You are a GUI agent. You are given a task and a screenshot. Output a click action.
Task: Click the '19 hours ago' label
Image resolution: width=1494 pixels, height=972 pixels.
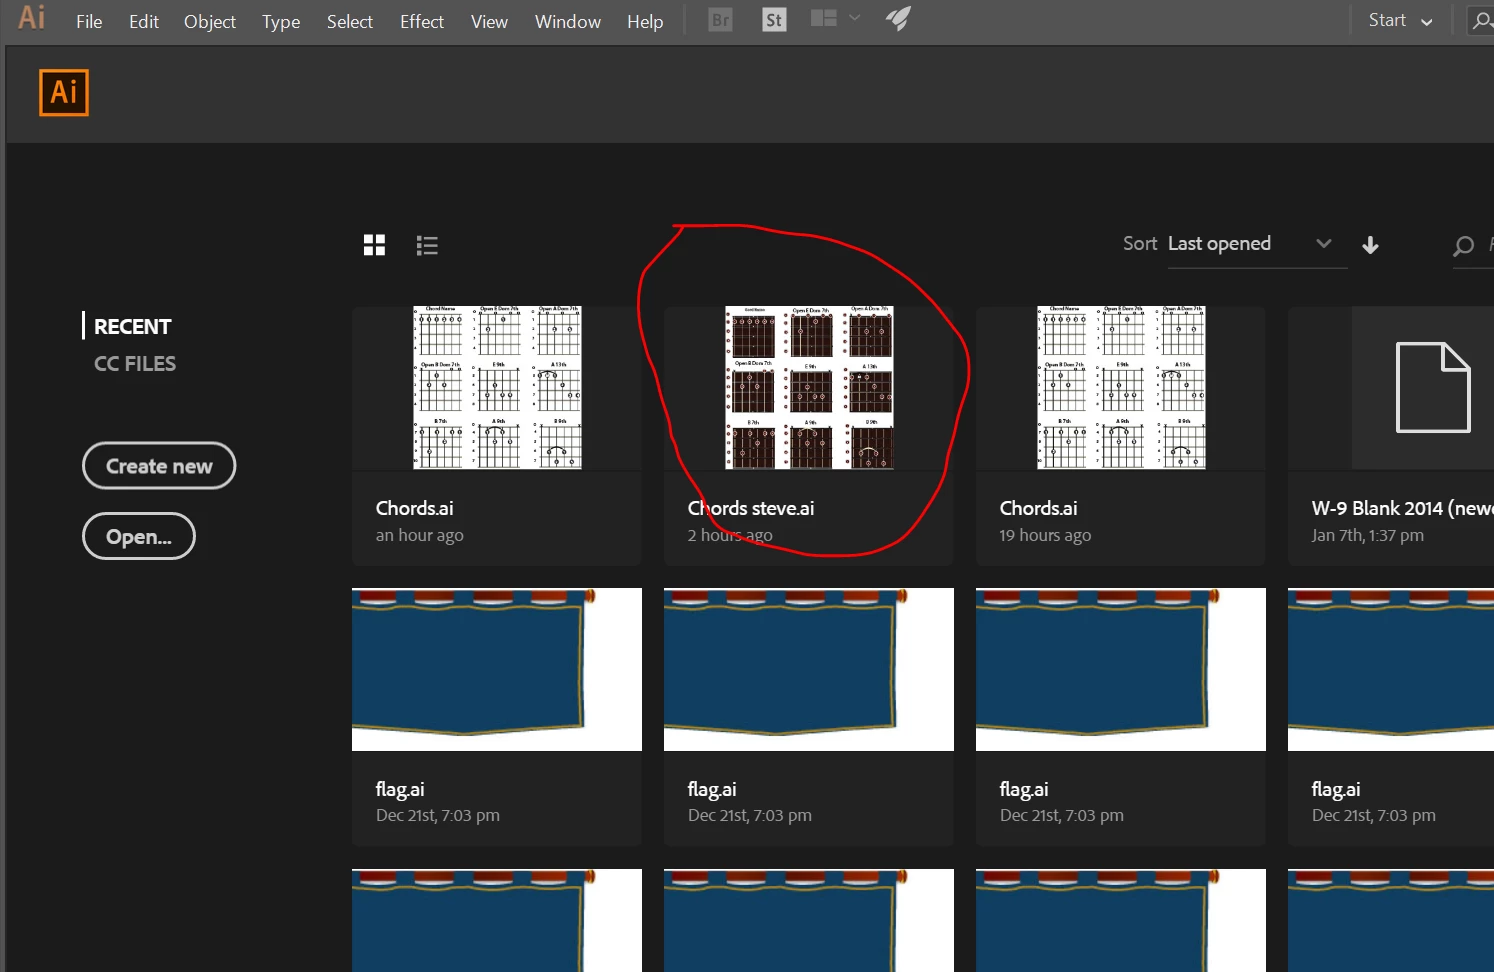(x=1045, y=535)
